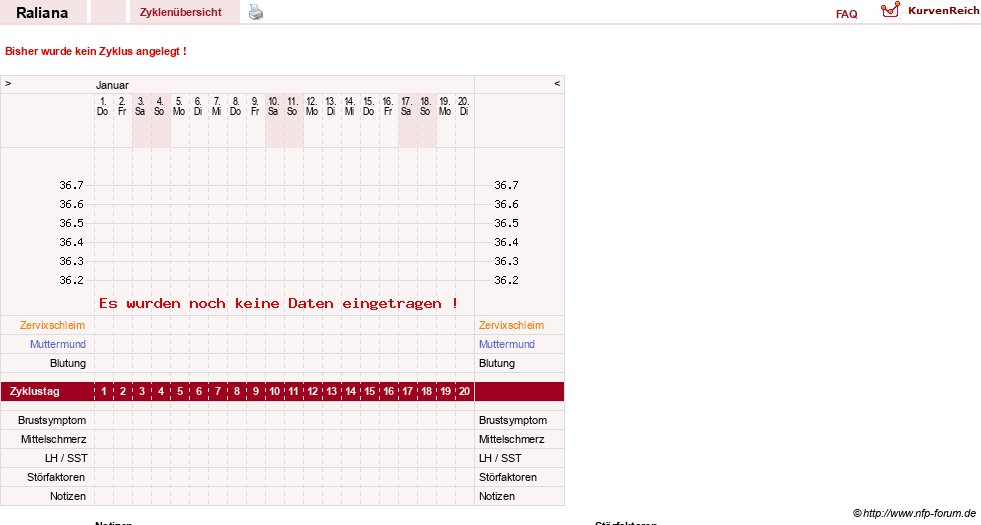Image resolution: width=981 pixels, height=525 pixels.
Task: Click the right Zervixschleim label
Action: tap(511, 325)
